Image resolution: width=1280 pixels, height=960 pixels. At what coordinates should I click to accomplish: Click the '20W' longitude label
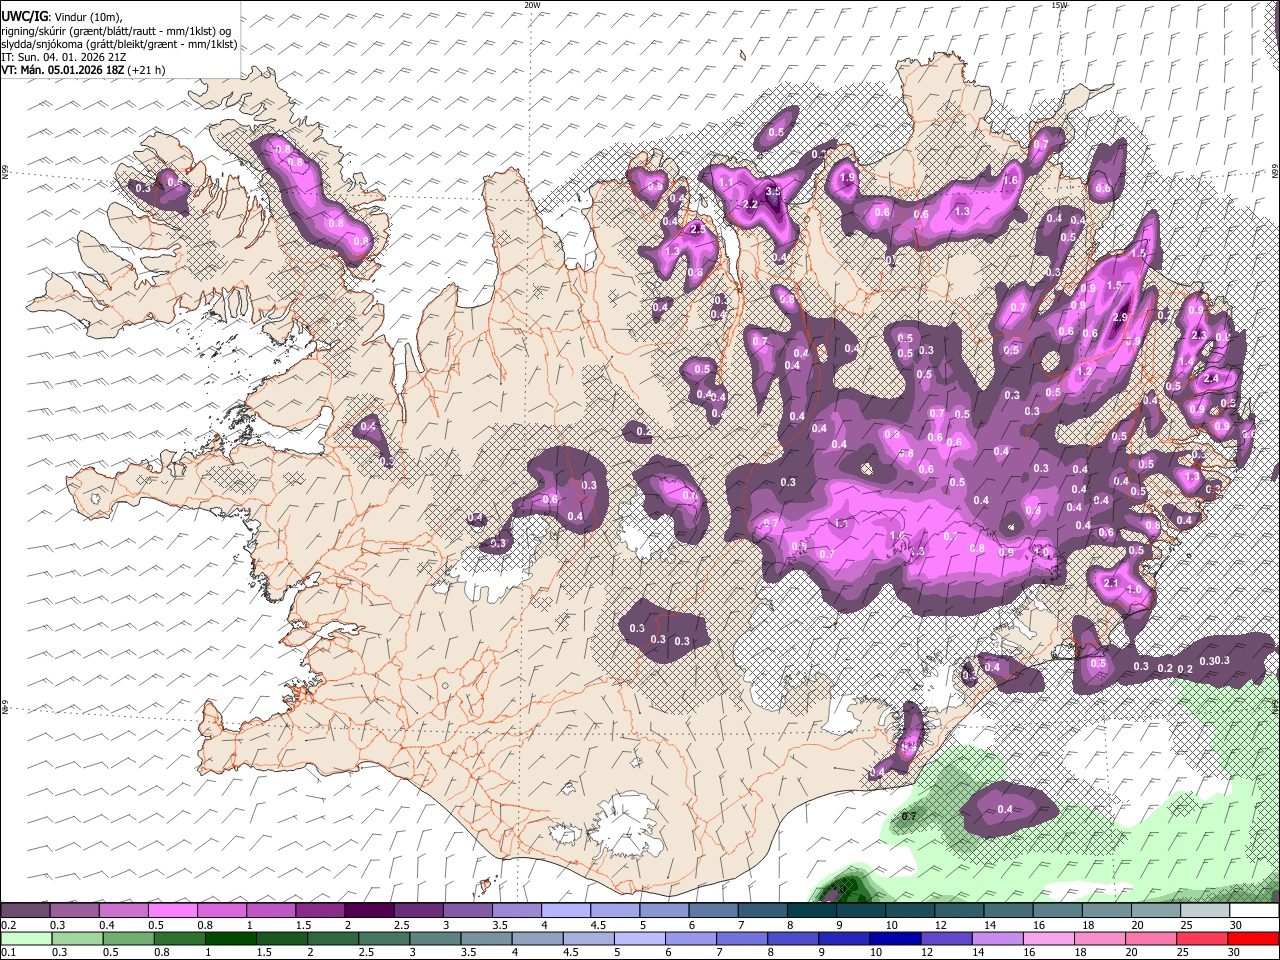click(532, 5)
